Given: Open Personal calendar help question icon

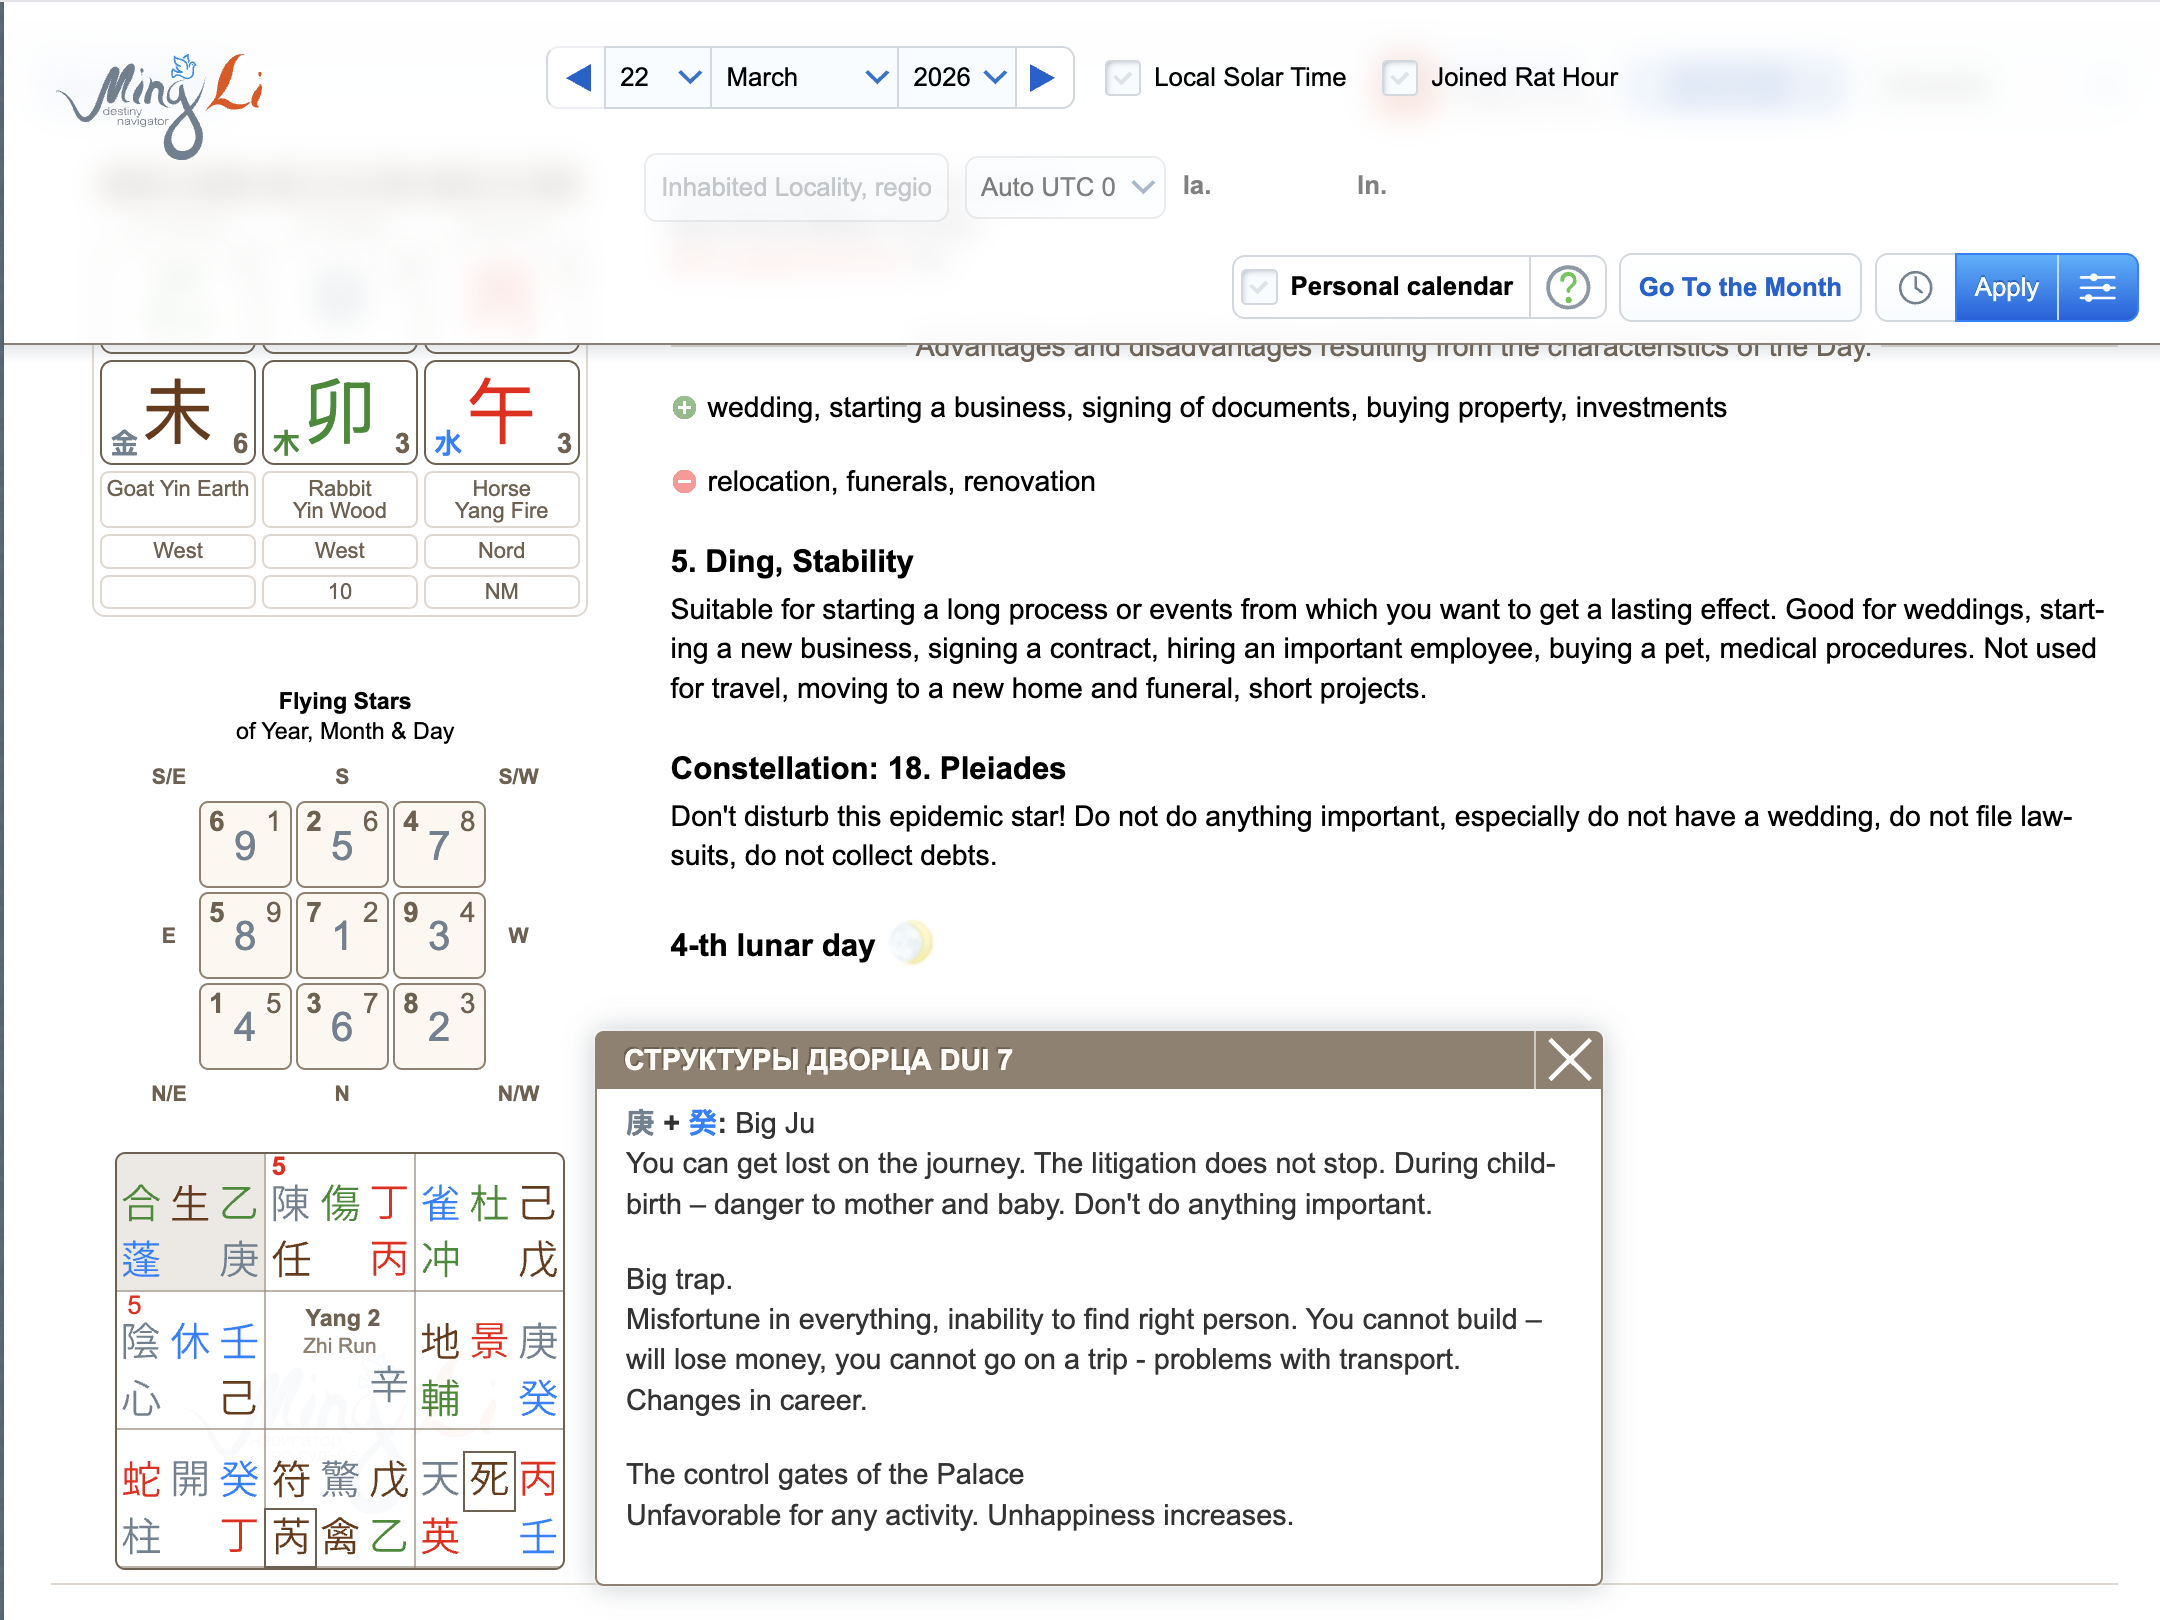Looking at the screenshot, I should tap(1567, 288).
